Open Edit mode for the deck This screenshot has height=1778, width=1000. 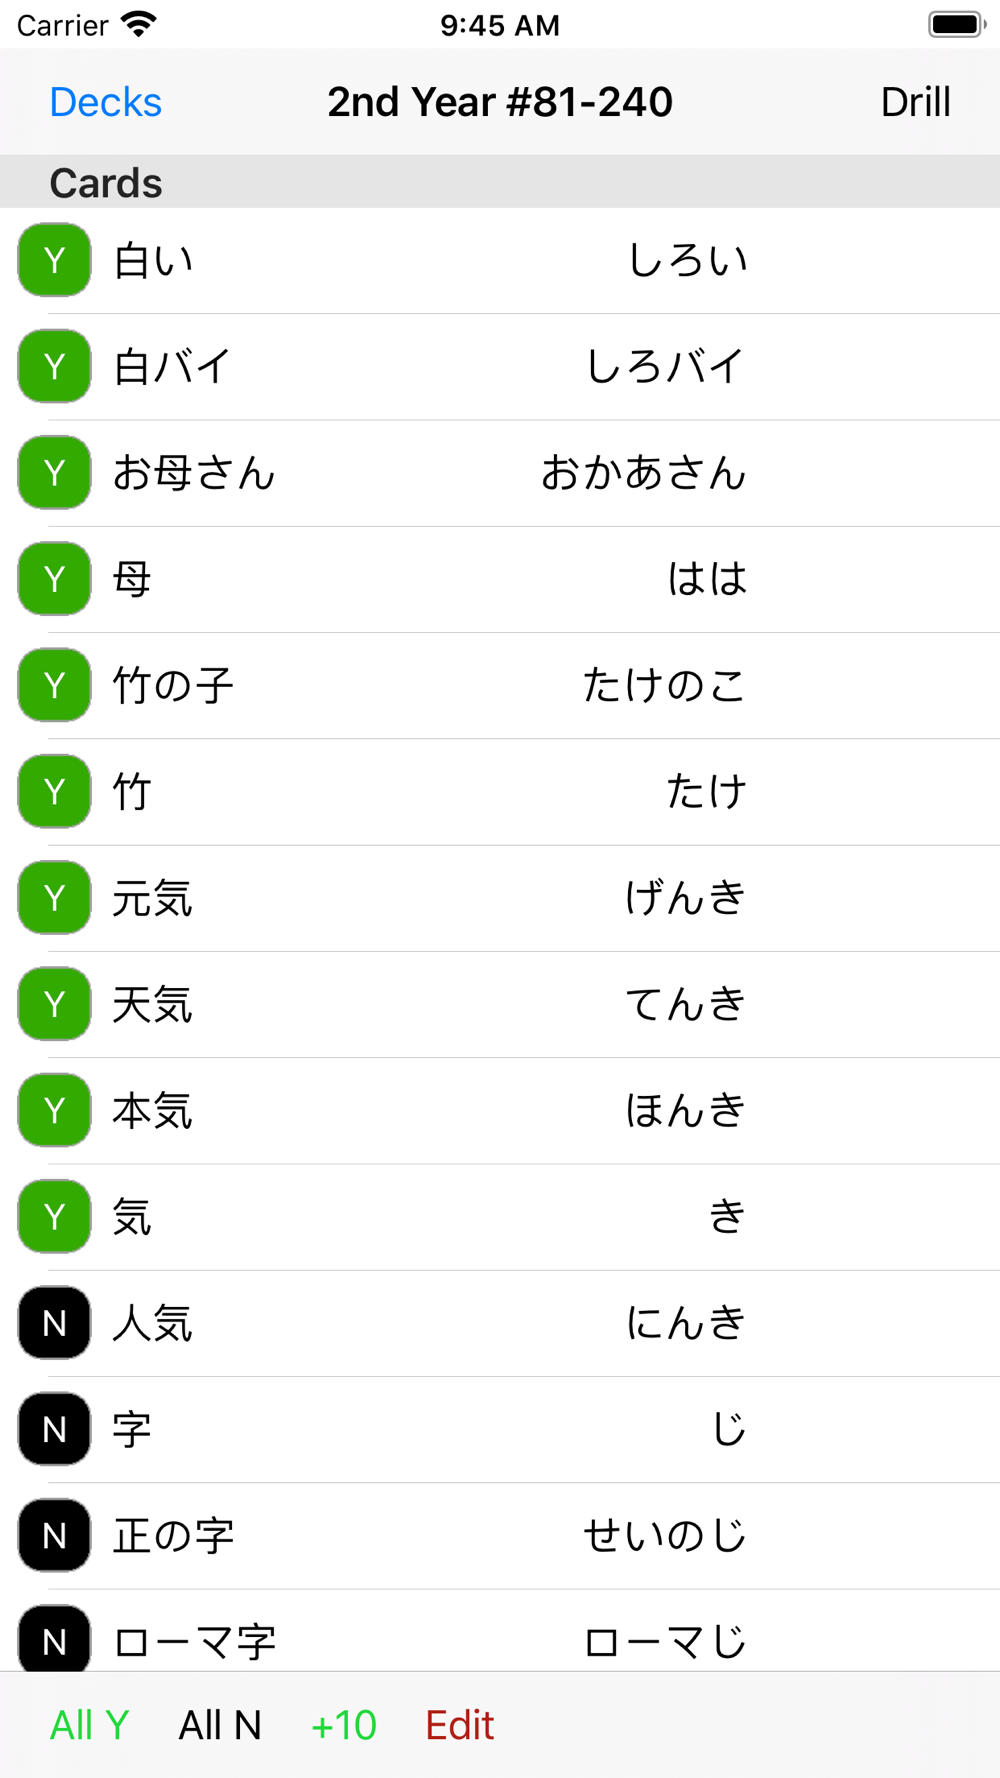coord(460,1725)
